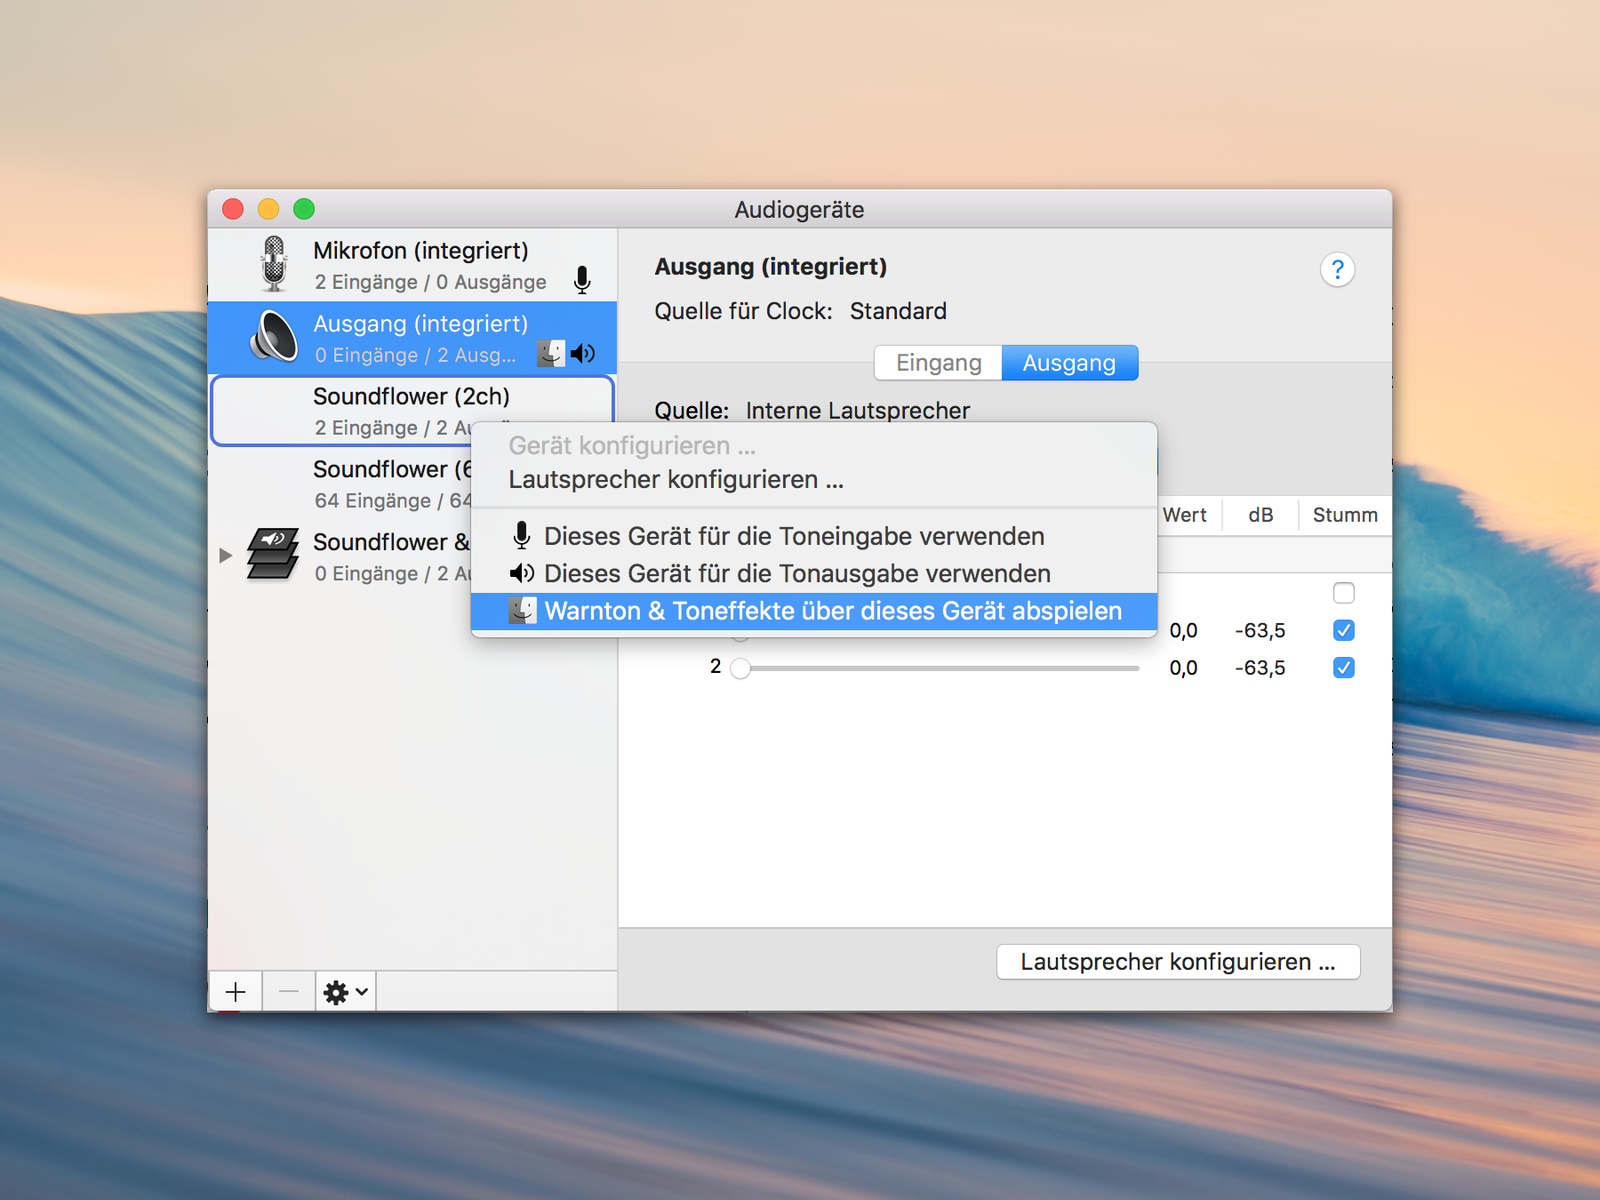The height and width of the screenshot is (1200, 1600).
Task: Click the Quelle für Clock Standard value
Action: point(898,311)
